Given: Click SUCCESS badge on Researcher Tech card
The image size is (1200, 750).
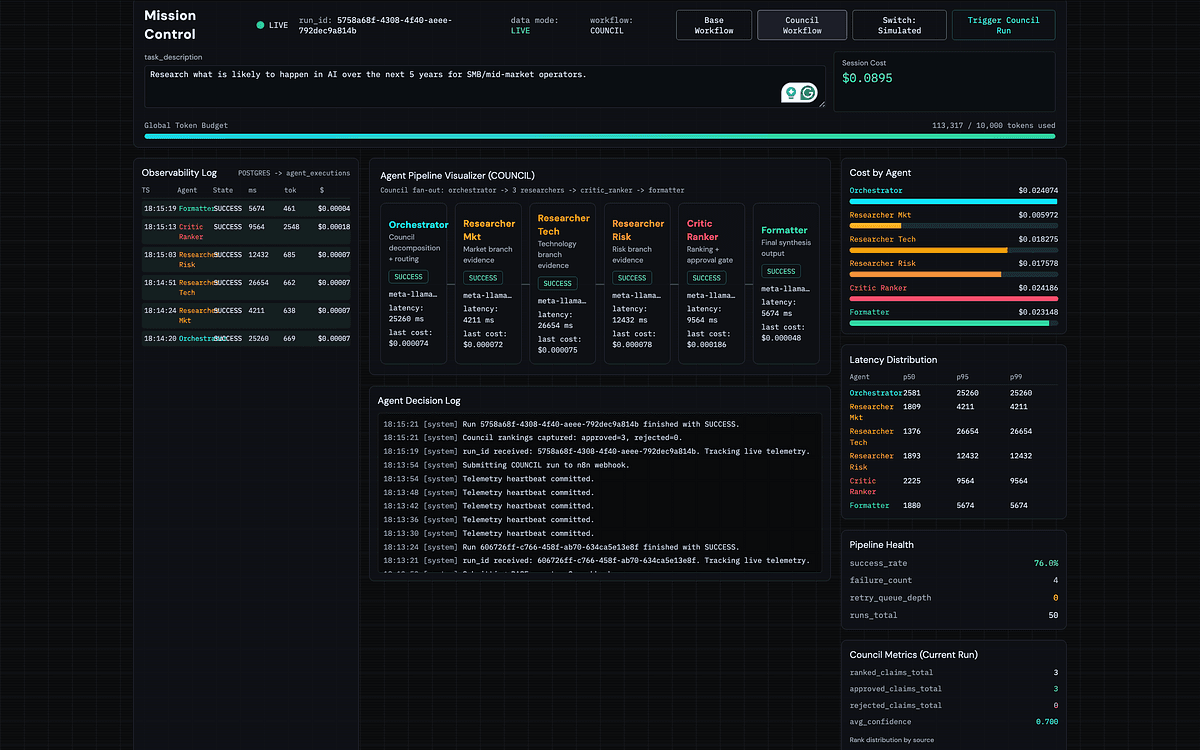Looking at the screenshot, I should coord(557,284).
